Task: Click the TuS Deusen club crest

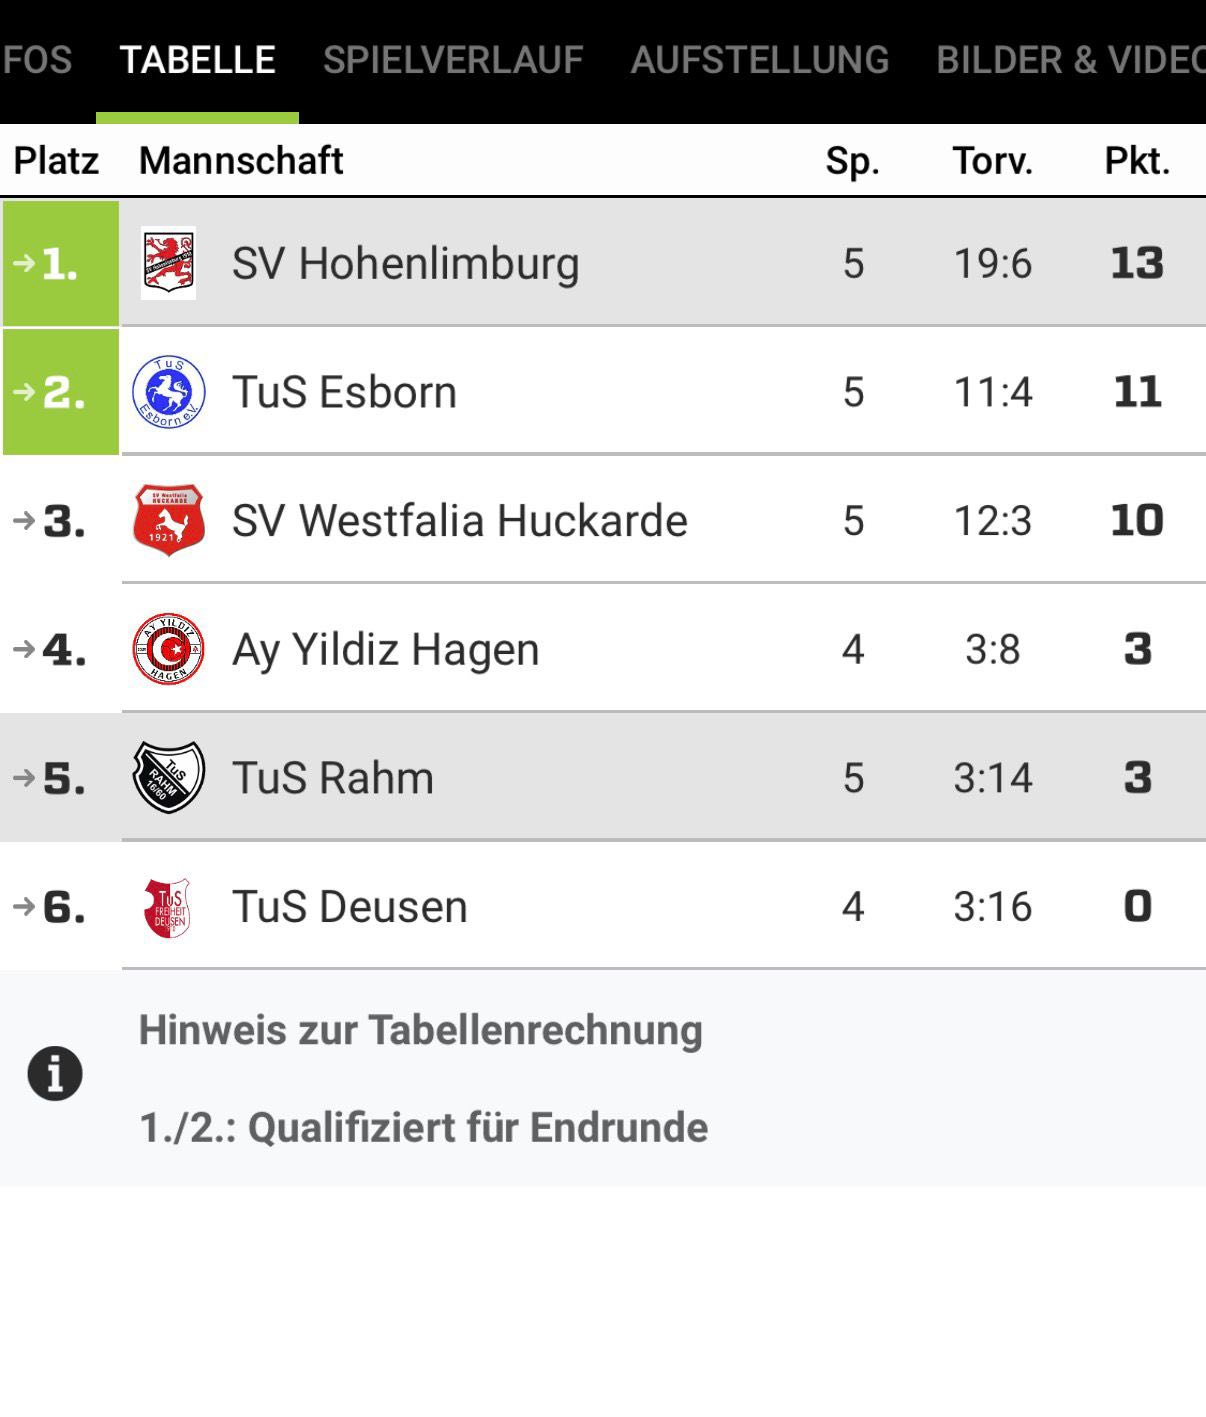Action: click(168, 907)
